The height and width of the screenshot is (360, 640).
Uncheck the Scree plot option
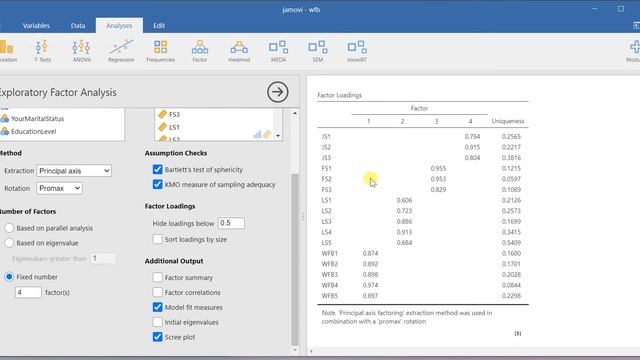tap(157, 337)
